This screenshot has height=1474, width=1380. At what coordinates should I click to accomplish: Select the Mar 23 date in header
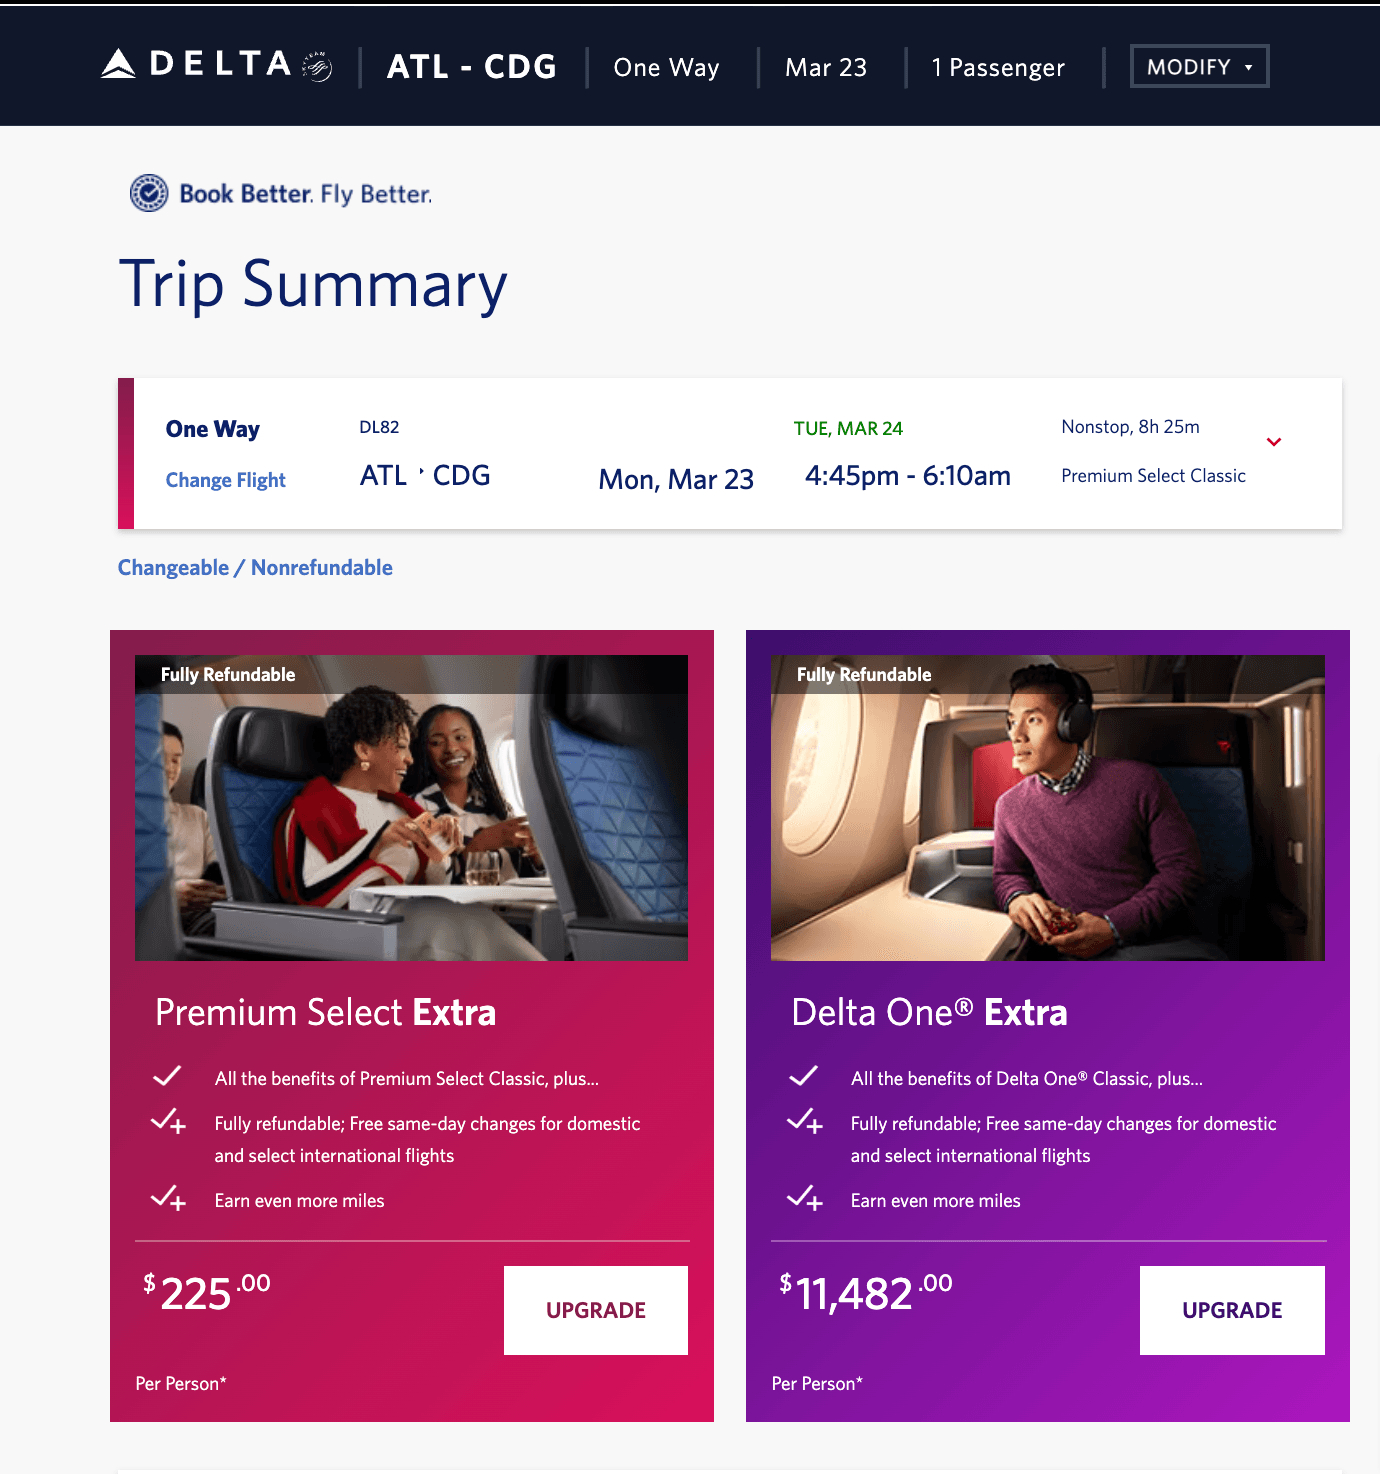click(825, 67)
